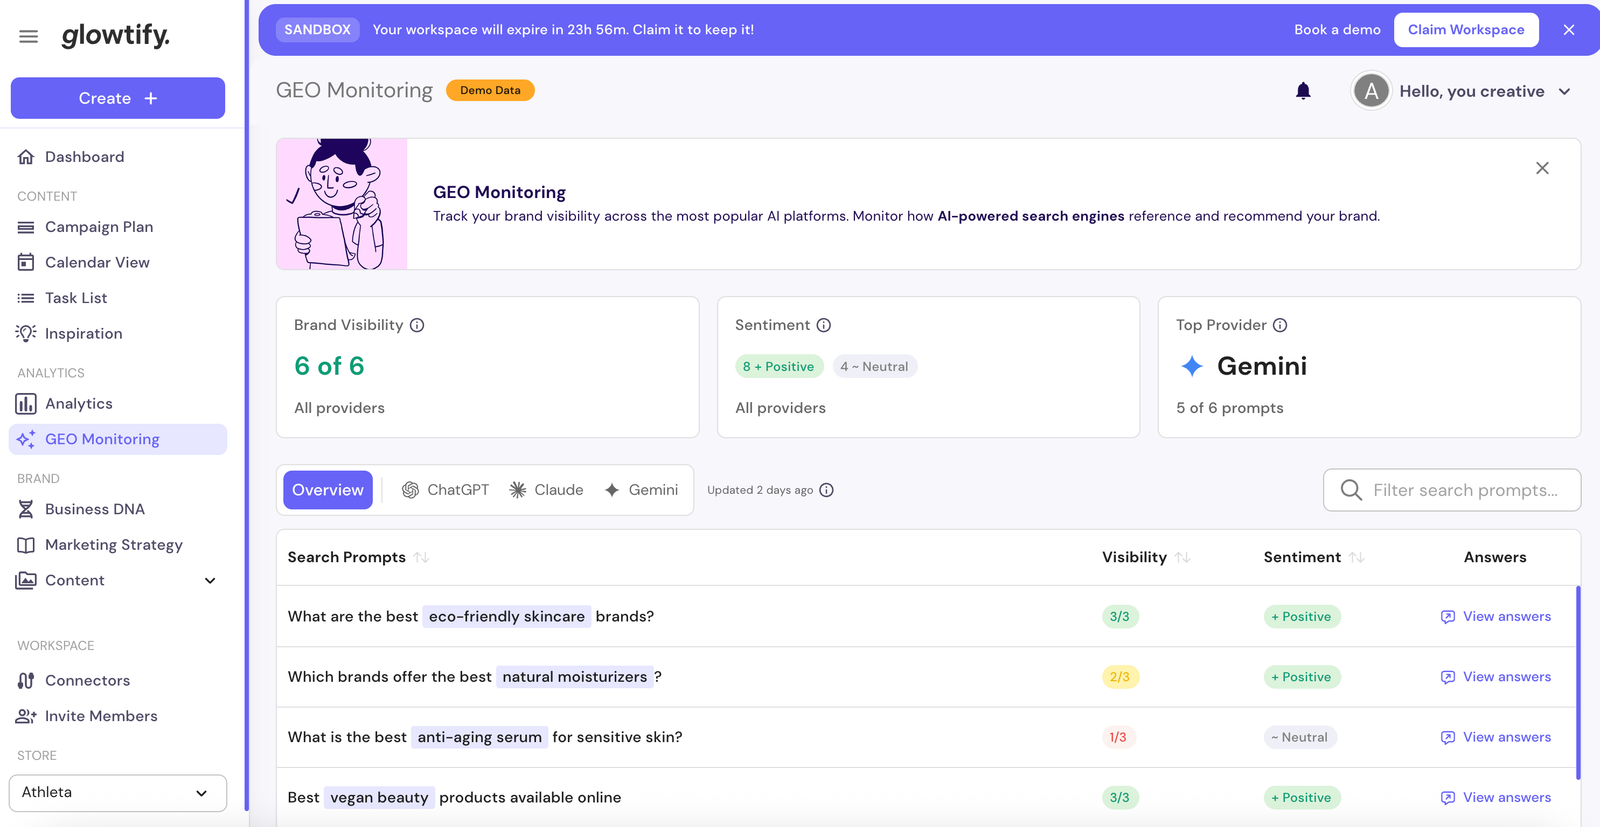Viewport: 1600px width, 827px height.
Task: Click the notification bell icon
Action: coord(1303,91)
